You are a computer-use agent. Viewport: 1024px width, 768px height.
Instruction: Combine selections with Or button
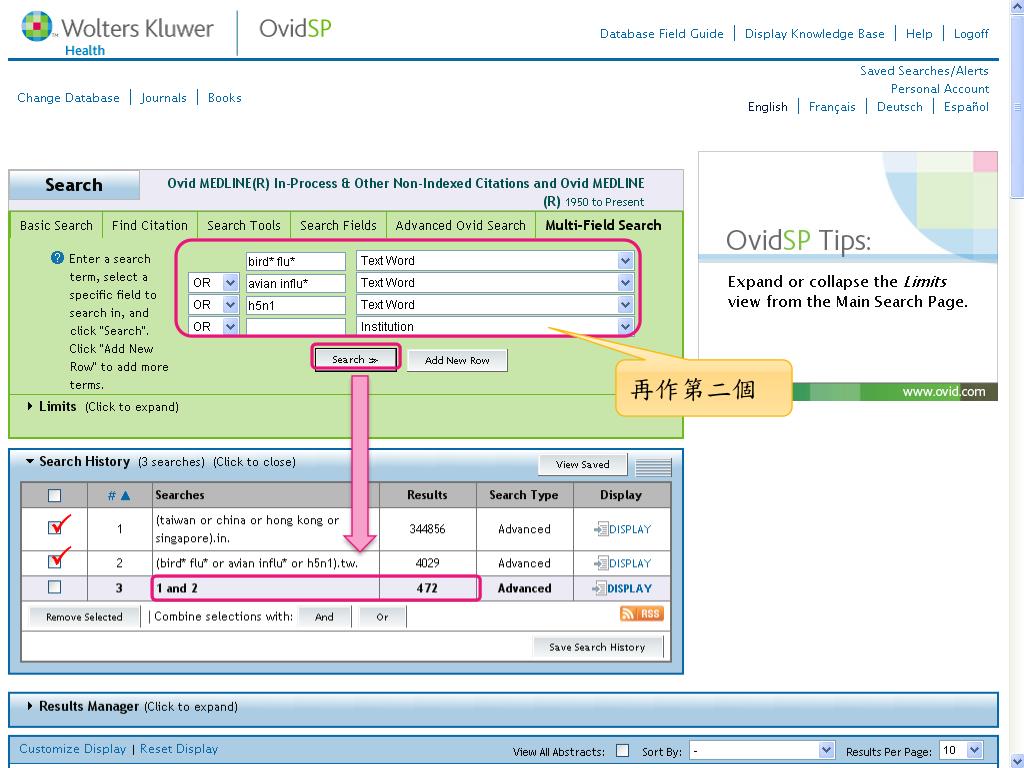pos(382,616)
